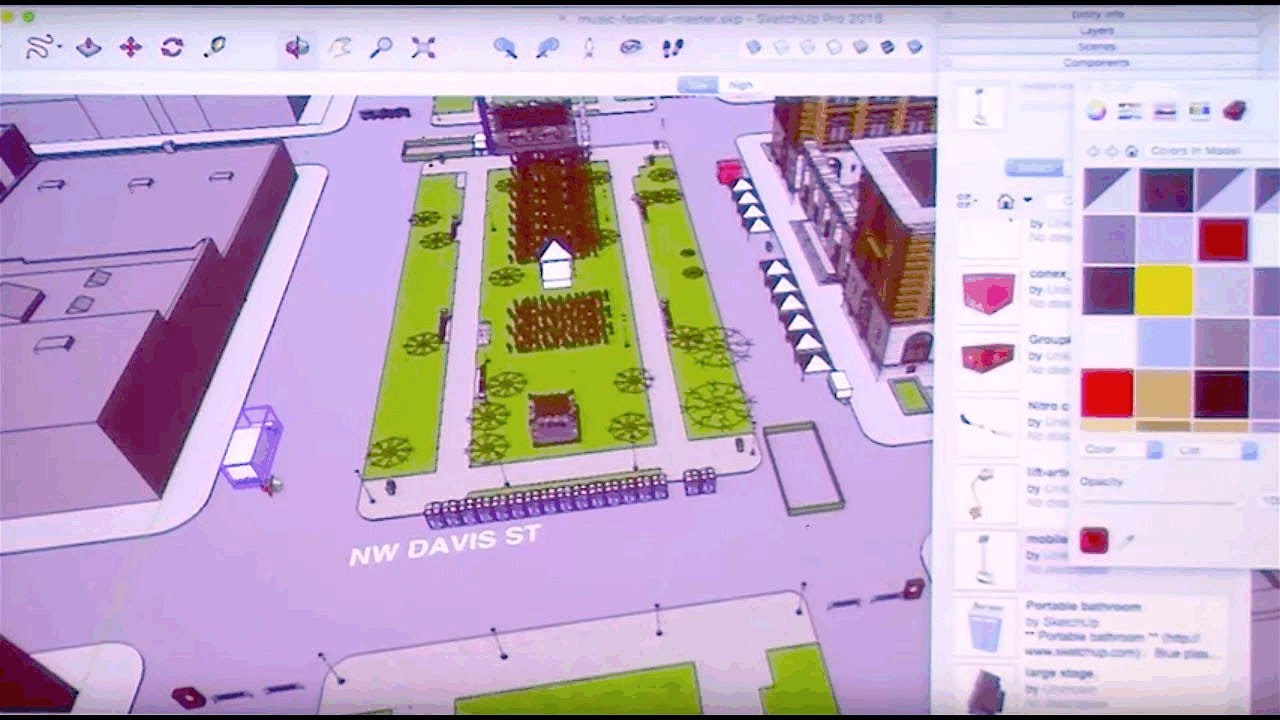Viewport: 1280px width, 720px height.
Task: Open the List dropdown in materials panel
Action: (1248, 451)
